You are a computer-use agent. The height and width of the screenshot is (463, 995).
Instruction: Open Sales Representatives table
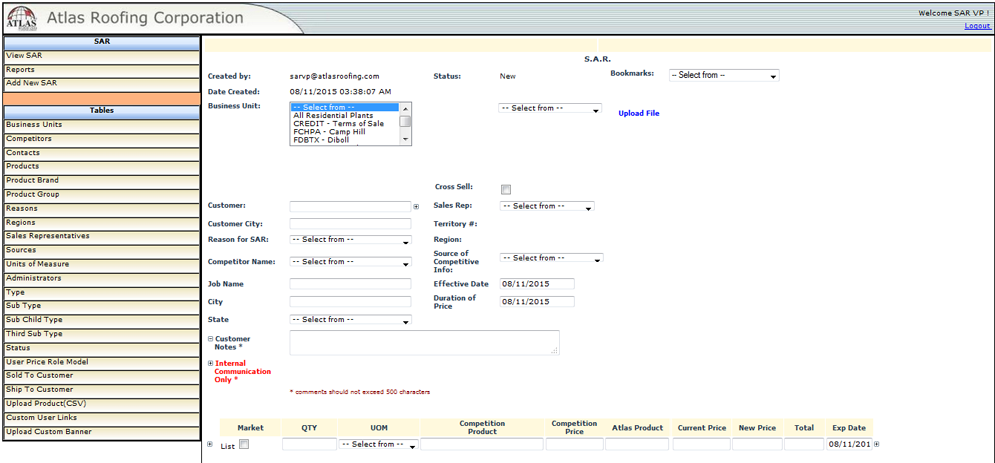pyautogui.click(x=102, y=237)
